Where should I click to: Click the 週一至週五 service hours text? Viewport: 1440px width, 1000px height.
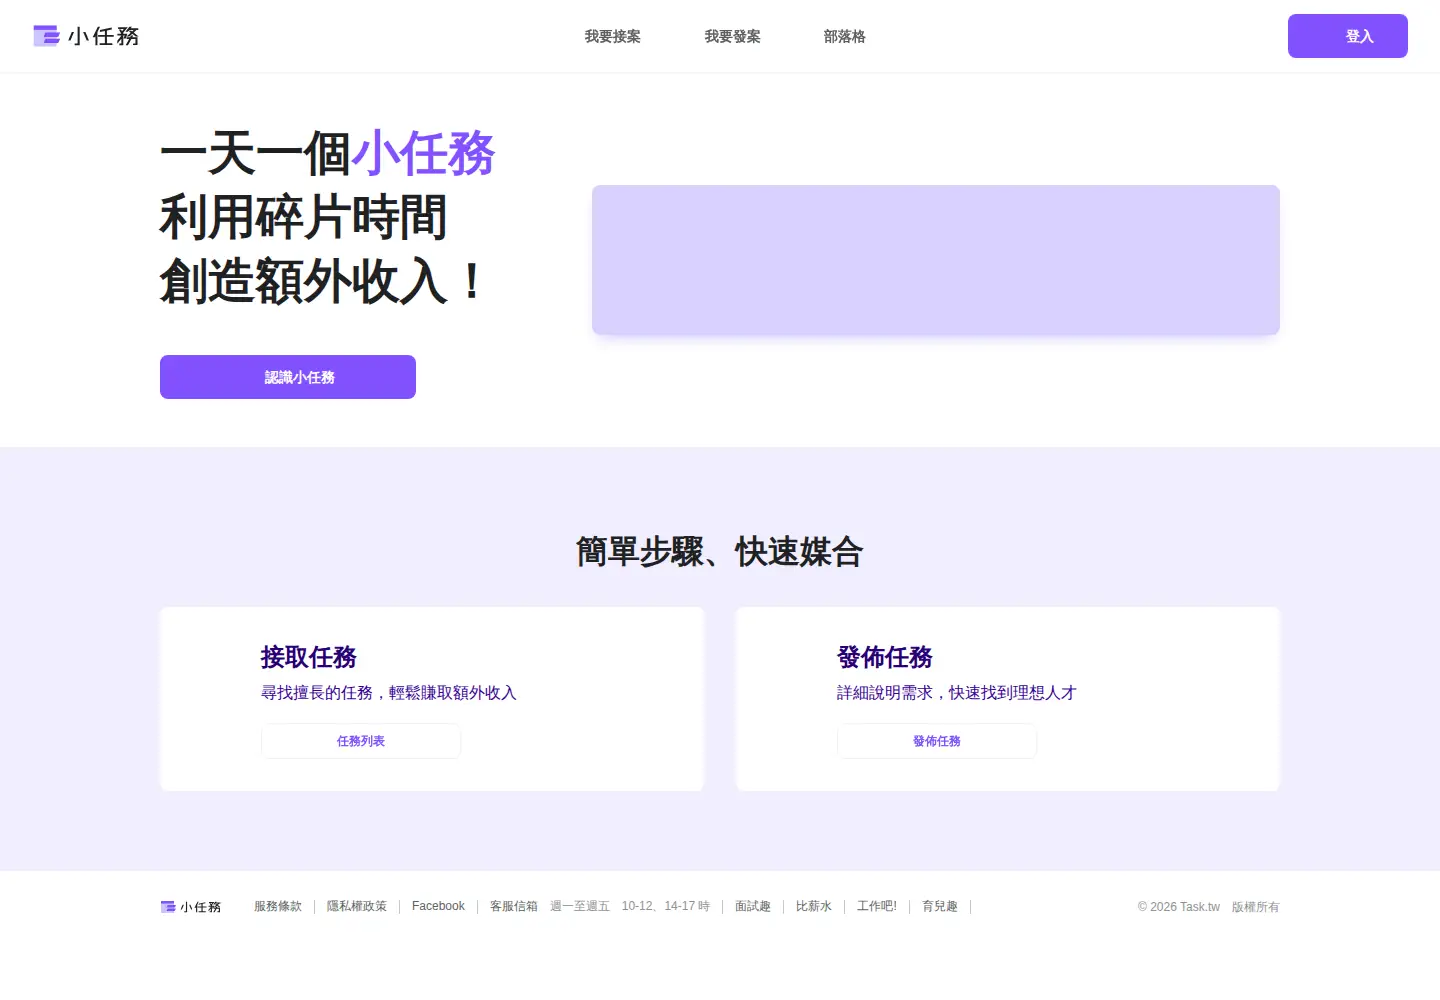pyautogui.click(x=580, y=906)
